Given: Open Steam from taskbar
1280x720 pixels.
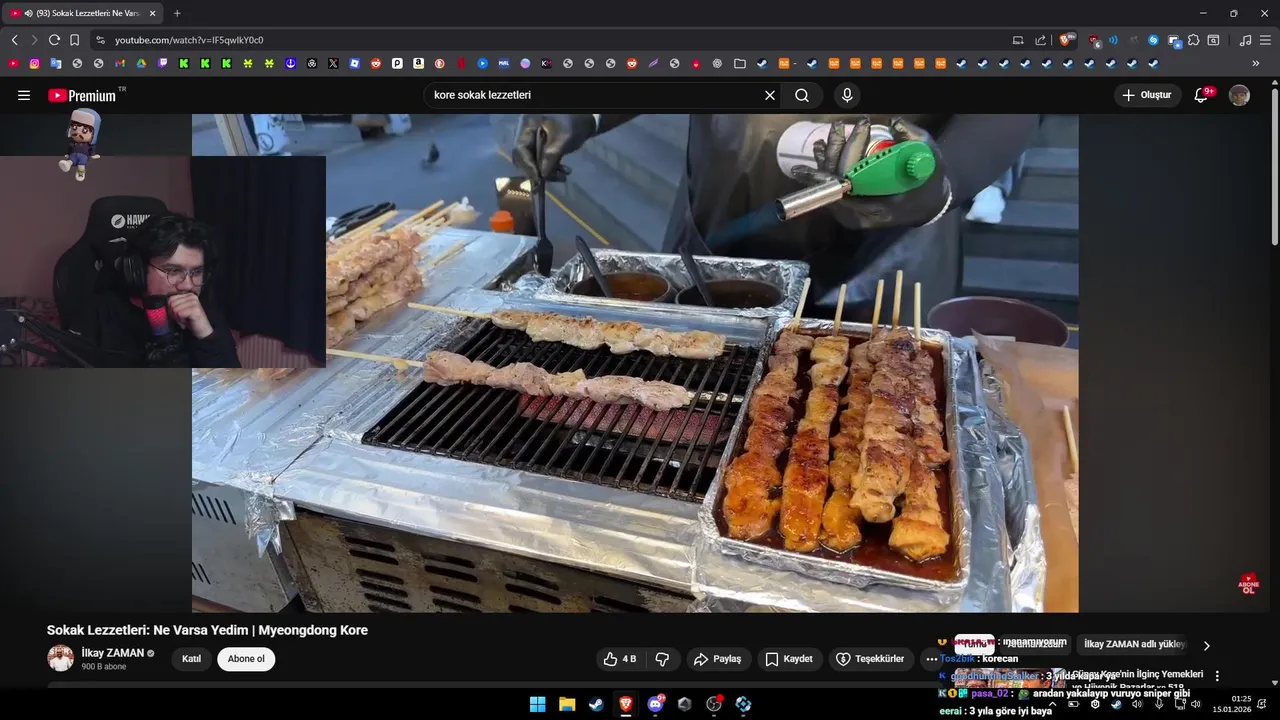Looking at the screenshot, I should pos(596,704).
